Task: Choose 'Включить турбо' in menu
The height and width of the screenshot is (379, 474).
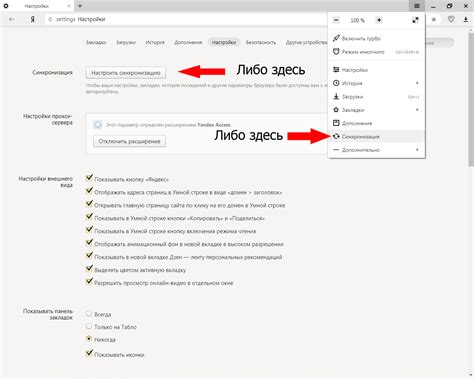Action: pos(376,38)
